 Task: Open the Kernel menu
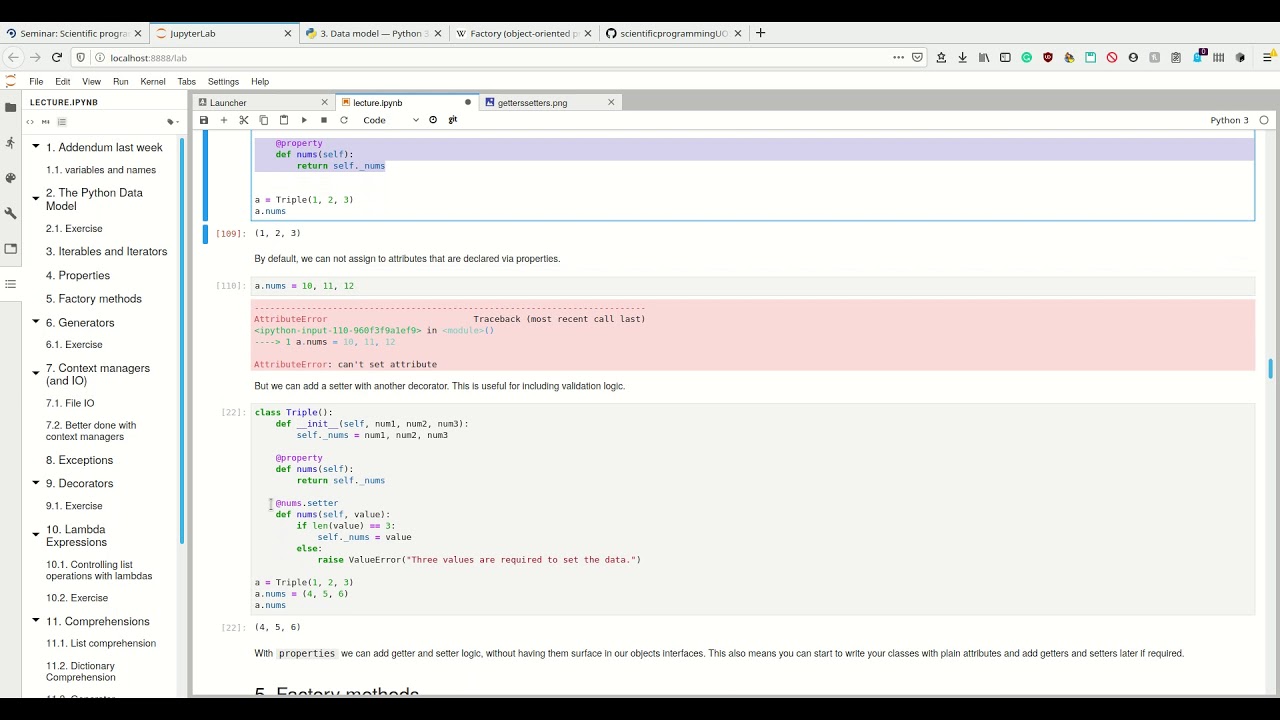click(x=153, y=81)
